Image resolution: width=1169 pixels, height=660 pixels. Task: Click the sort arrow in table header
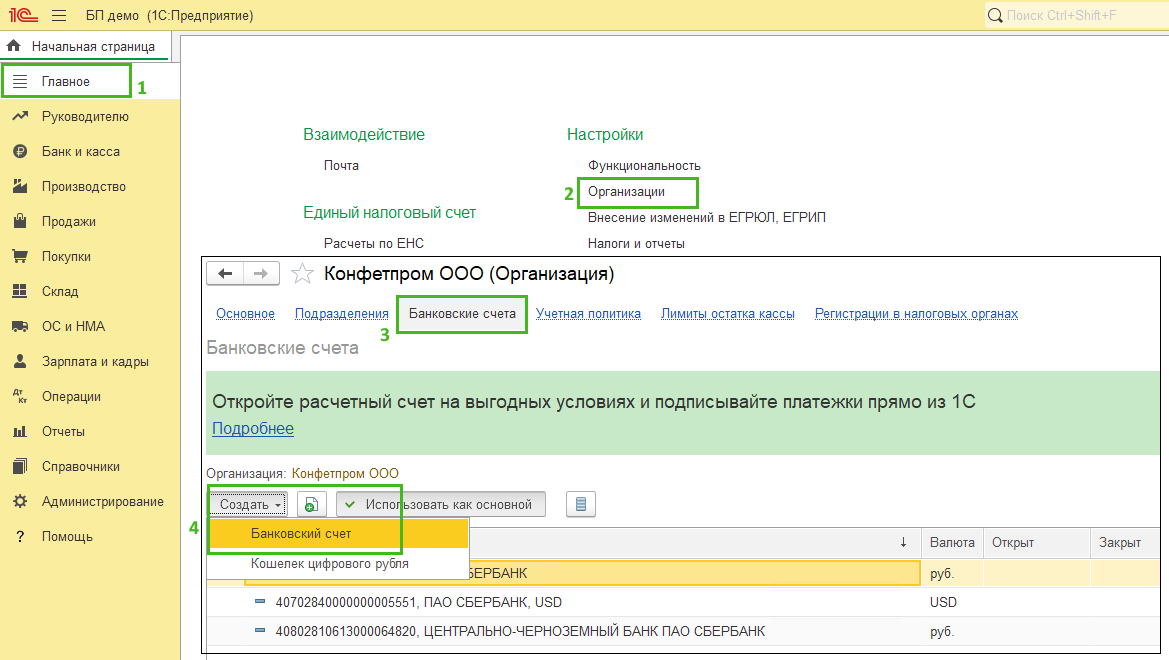coord(904,542)
